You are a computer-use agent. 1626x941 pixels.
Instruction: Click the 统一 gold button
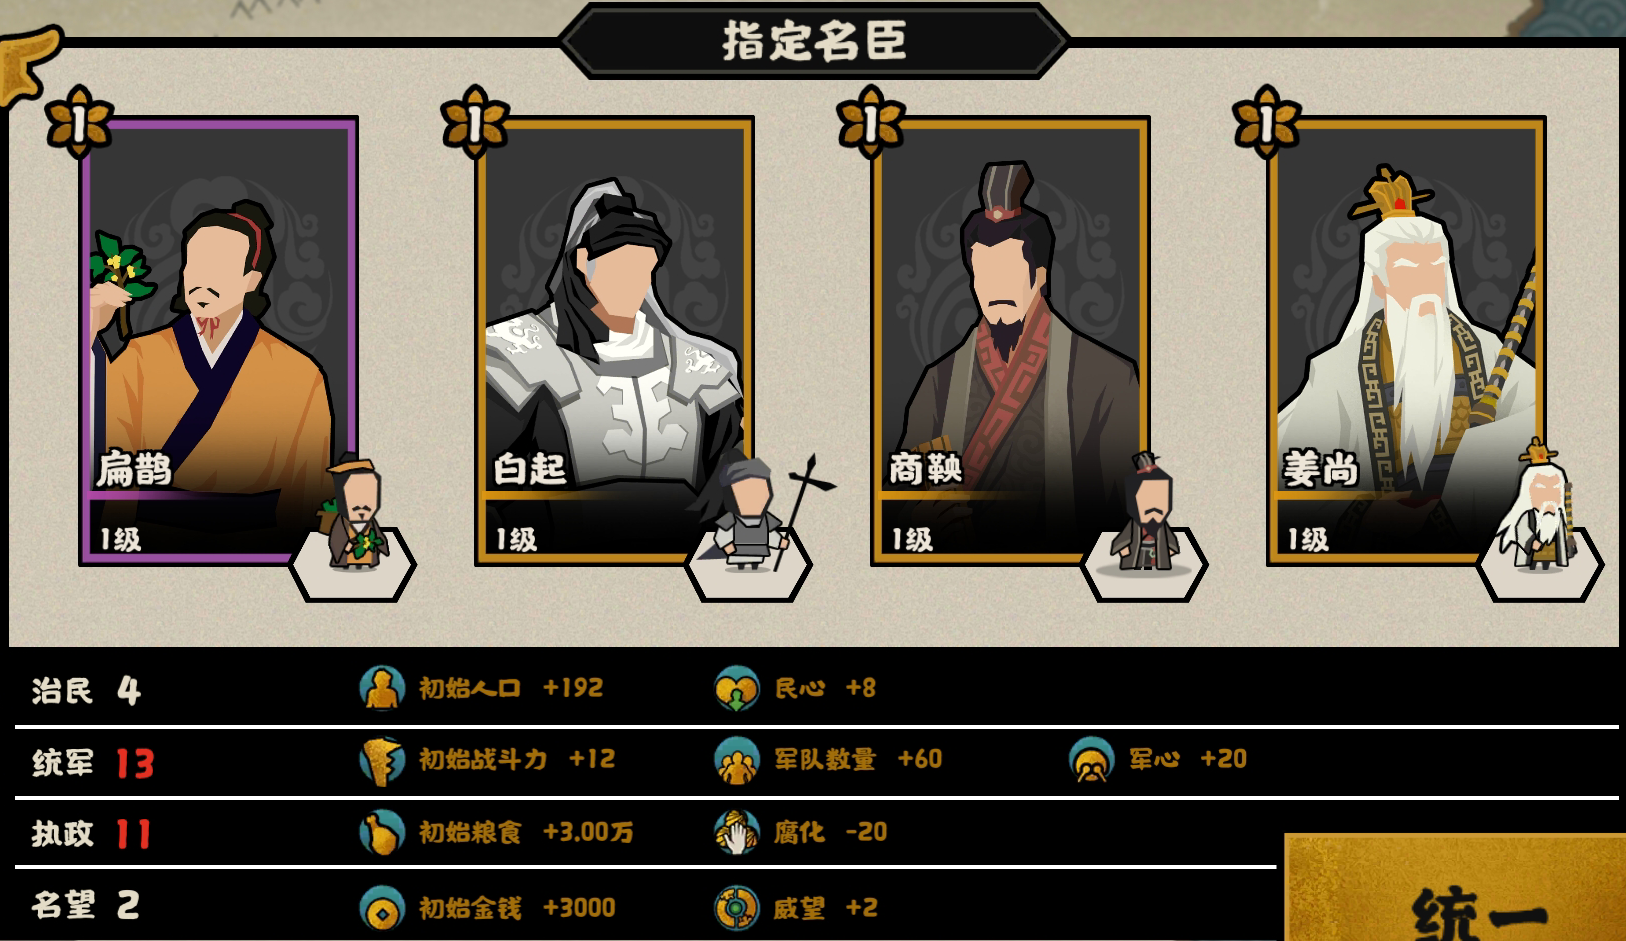(1455, 888)
